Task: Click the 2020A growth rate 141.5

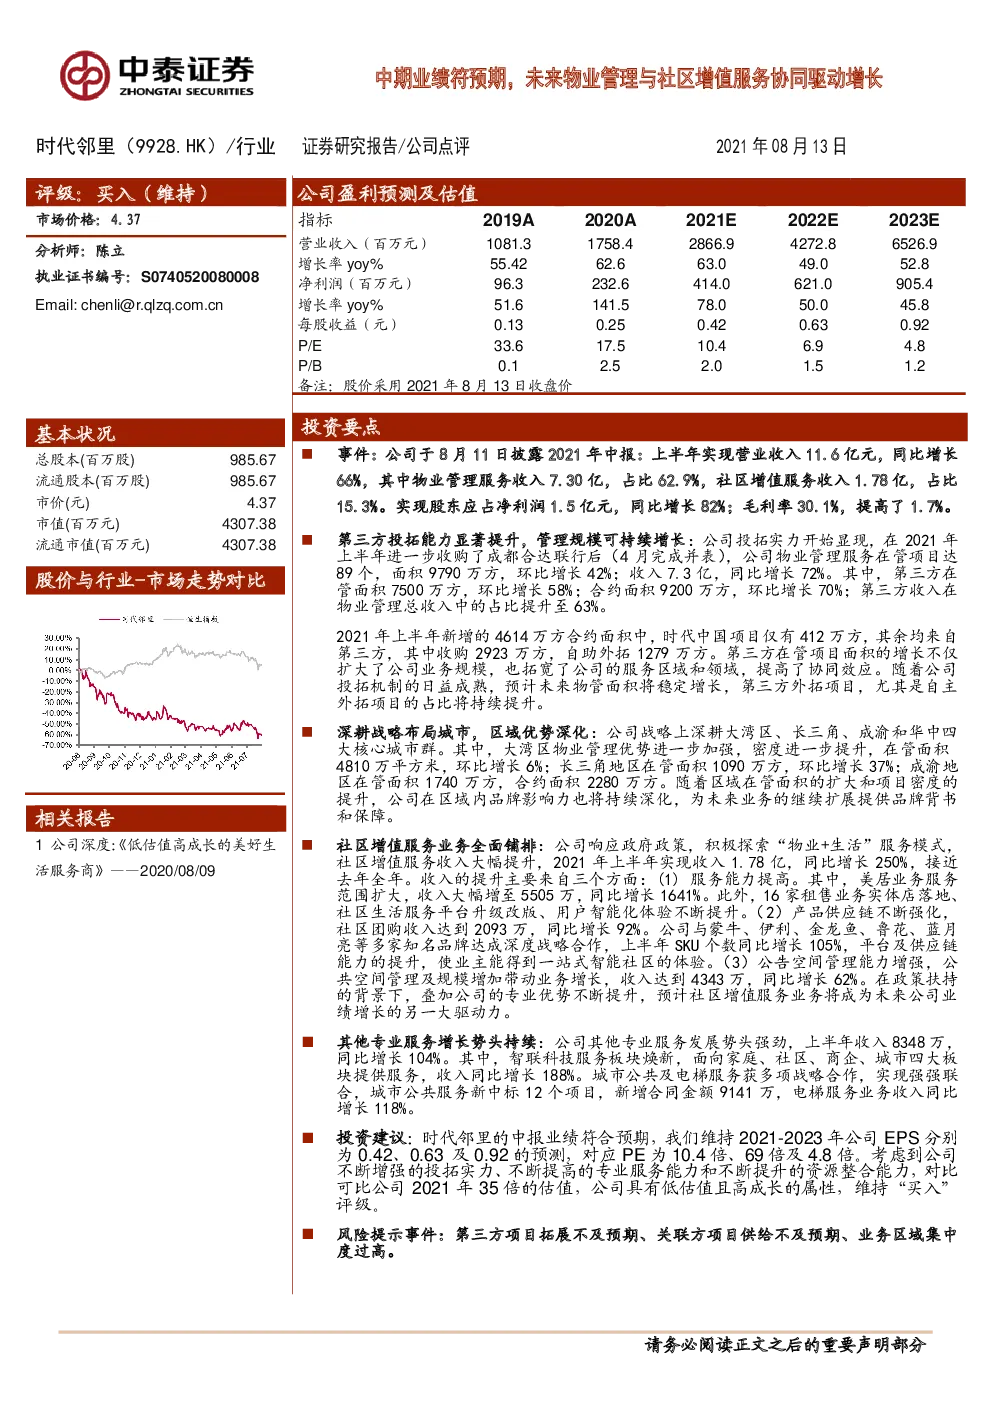Action: [x=610, y=305]
